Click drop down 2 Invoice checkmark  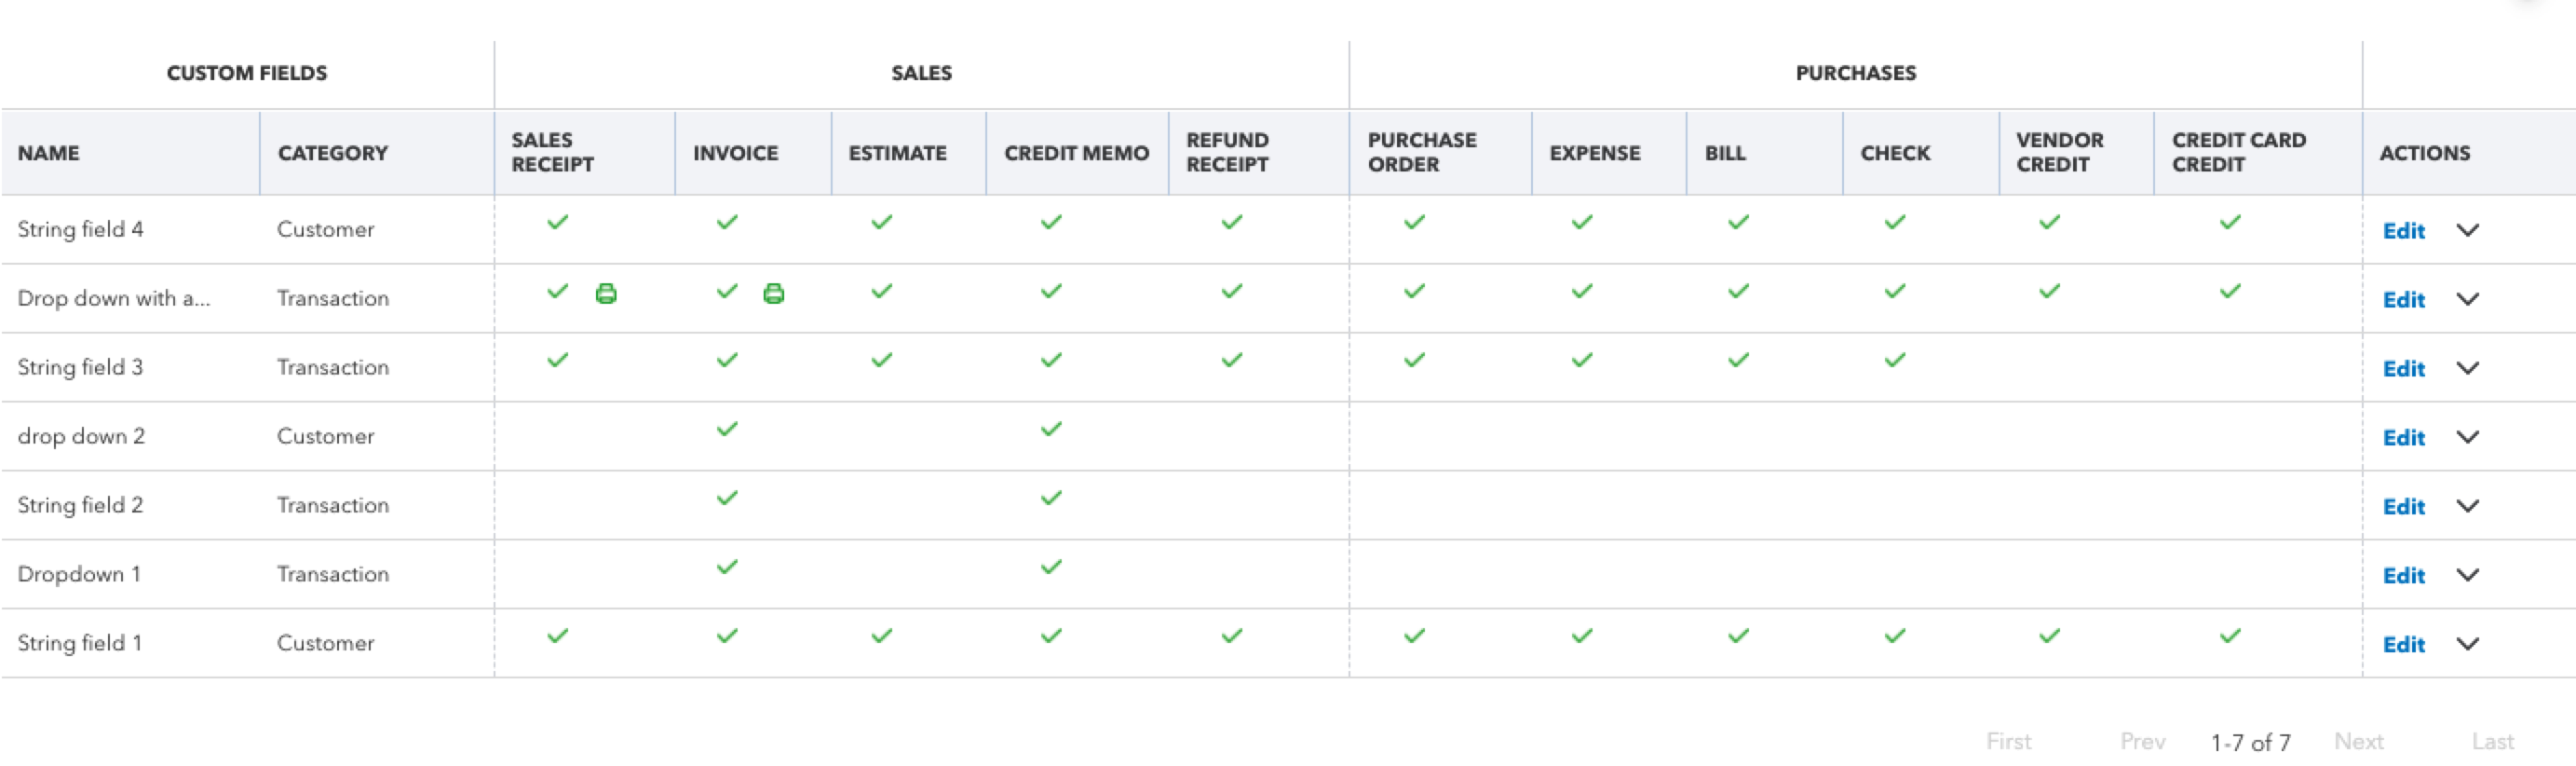click(x=727, y=429)
